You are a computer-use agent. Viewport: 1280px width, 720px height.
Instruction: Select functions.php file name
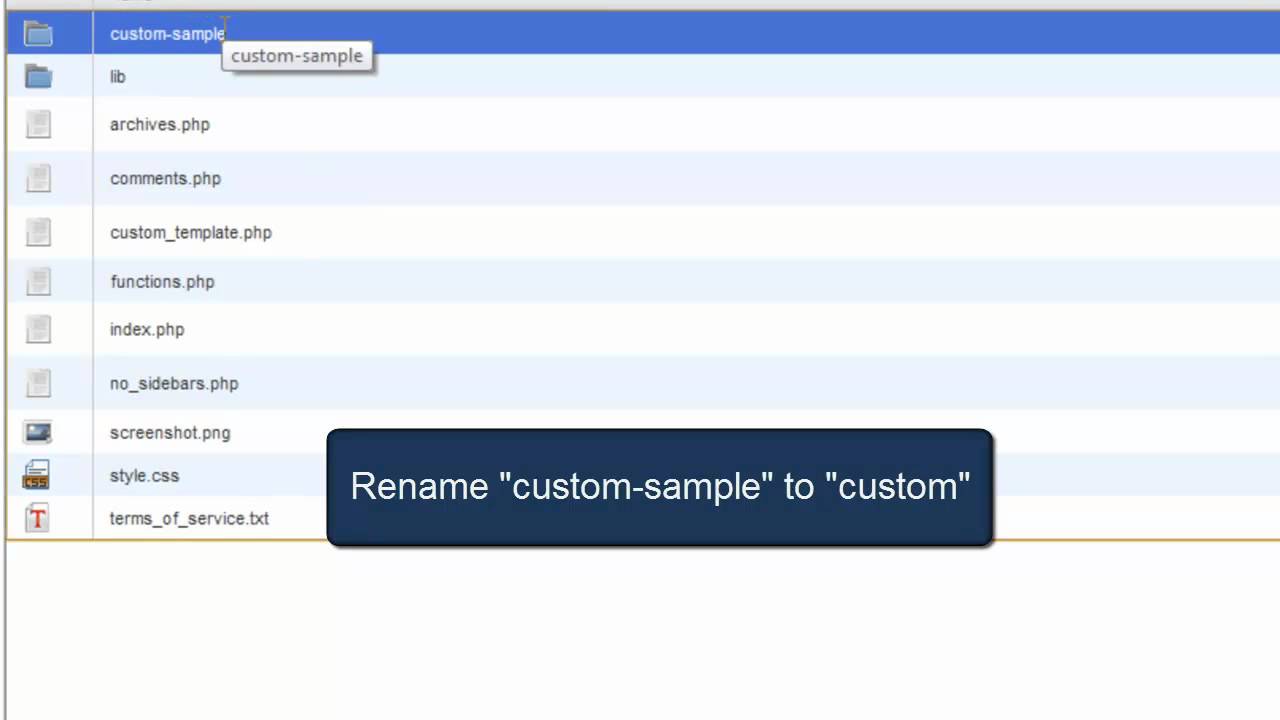pos(162,282)
